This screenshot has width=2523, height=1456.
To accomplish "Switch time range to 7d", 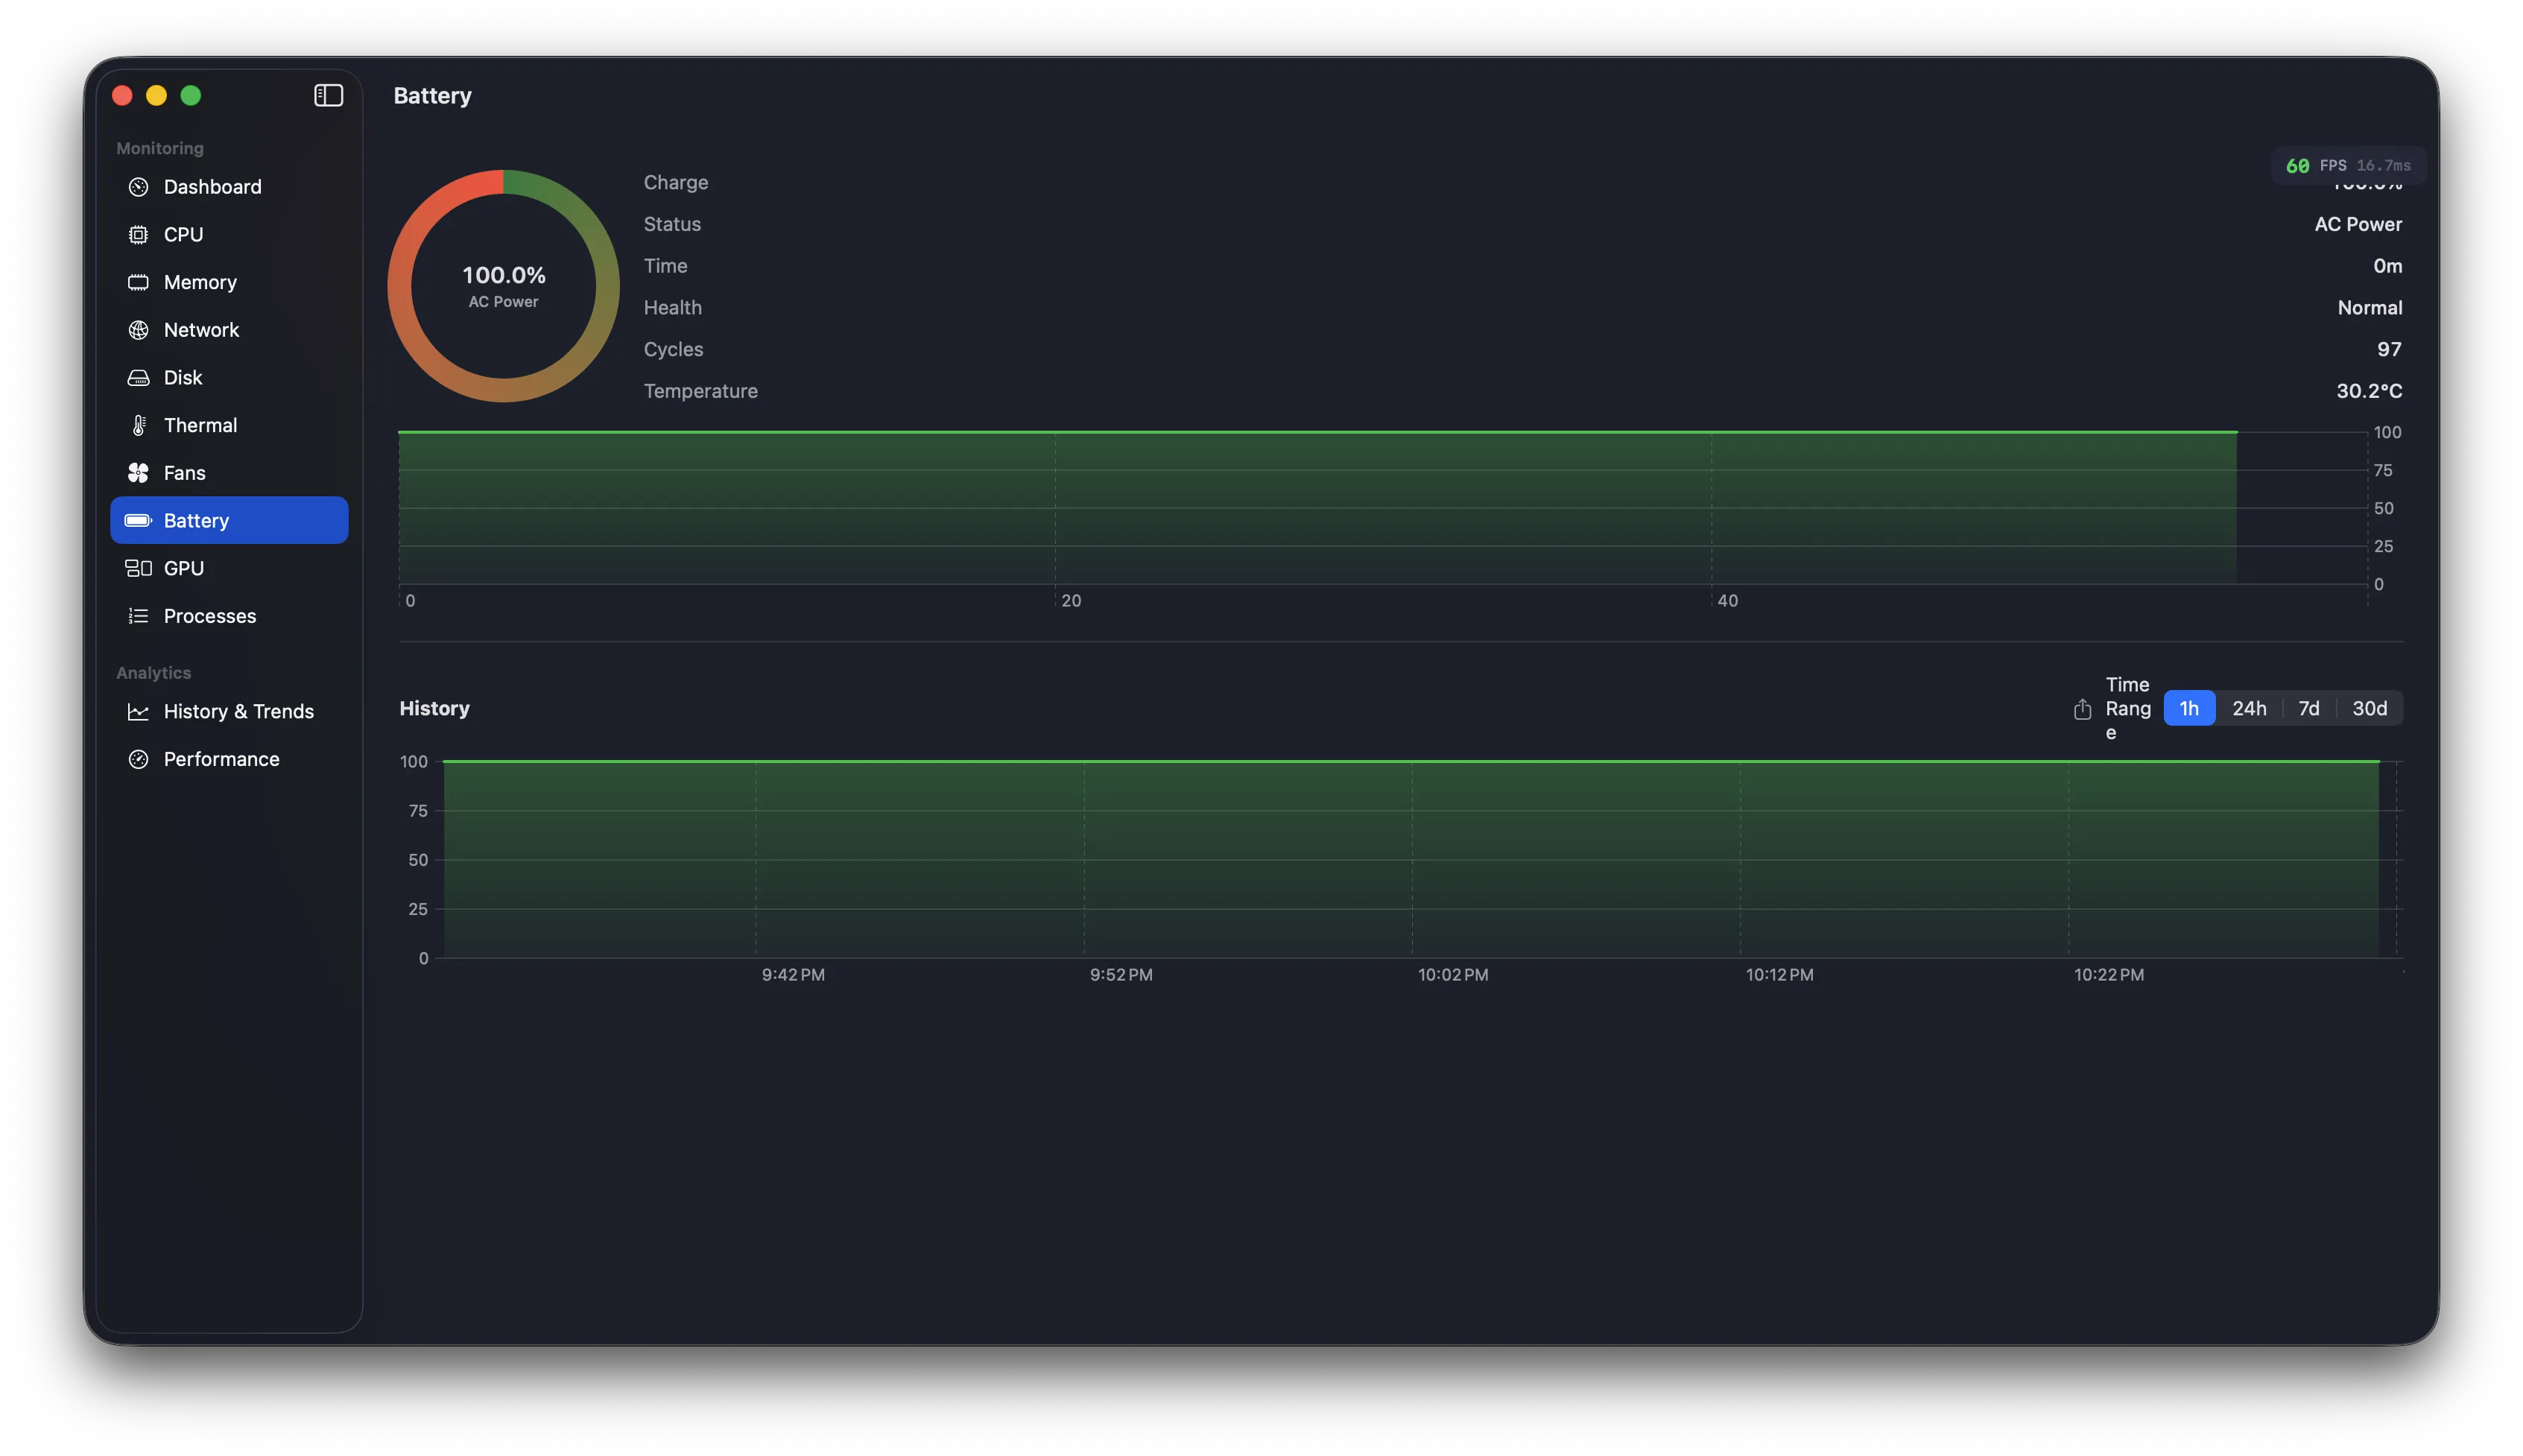I will tap(2308, 708).
